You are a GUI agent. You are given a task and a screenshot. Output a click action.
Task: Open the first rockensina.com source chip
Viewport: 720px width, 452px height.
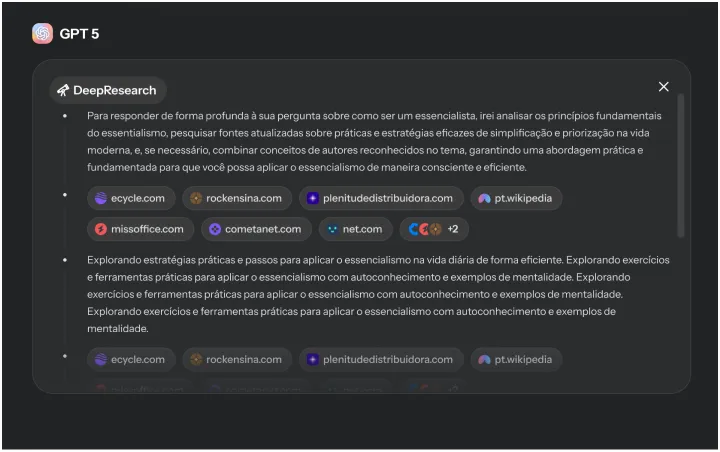237,198
